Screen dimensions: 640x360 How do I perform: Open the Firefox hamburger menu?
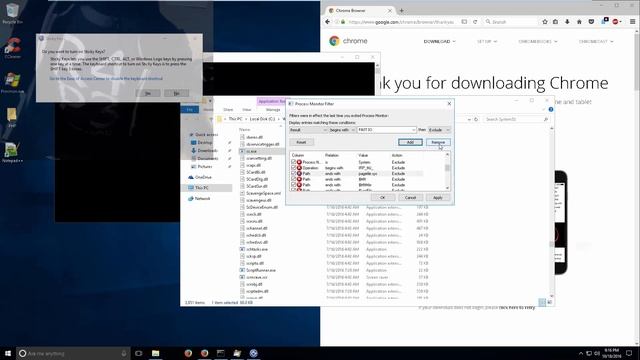point(632,22)
